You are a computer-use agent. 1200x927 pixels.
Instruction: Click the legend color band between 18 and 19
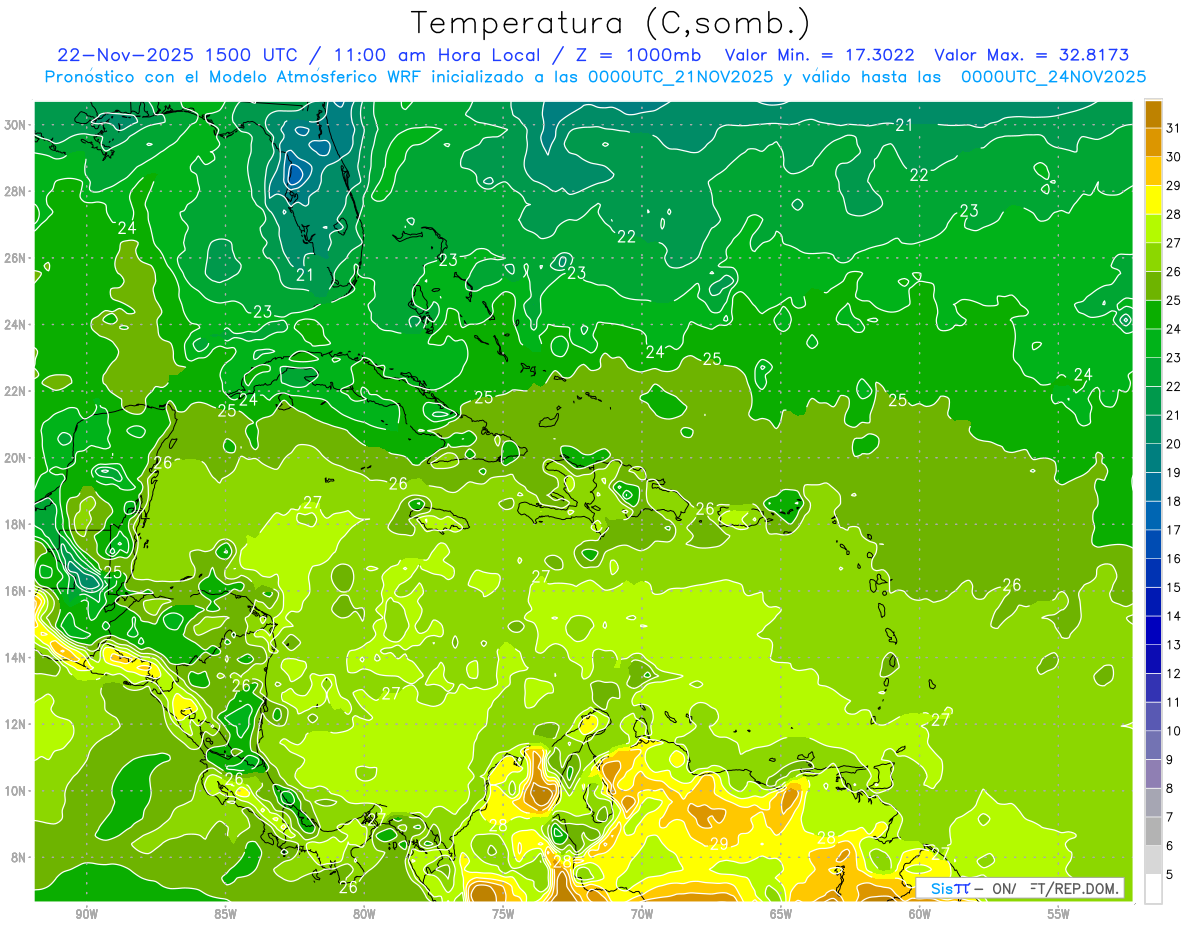click(x=1153, y=488)
